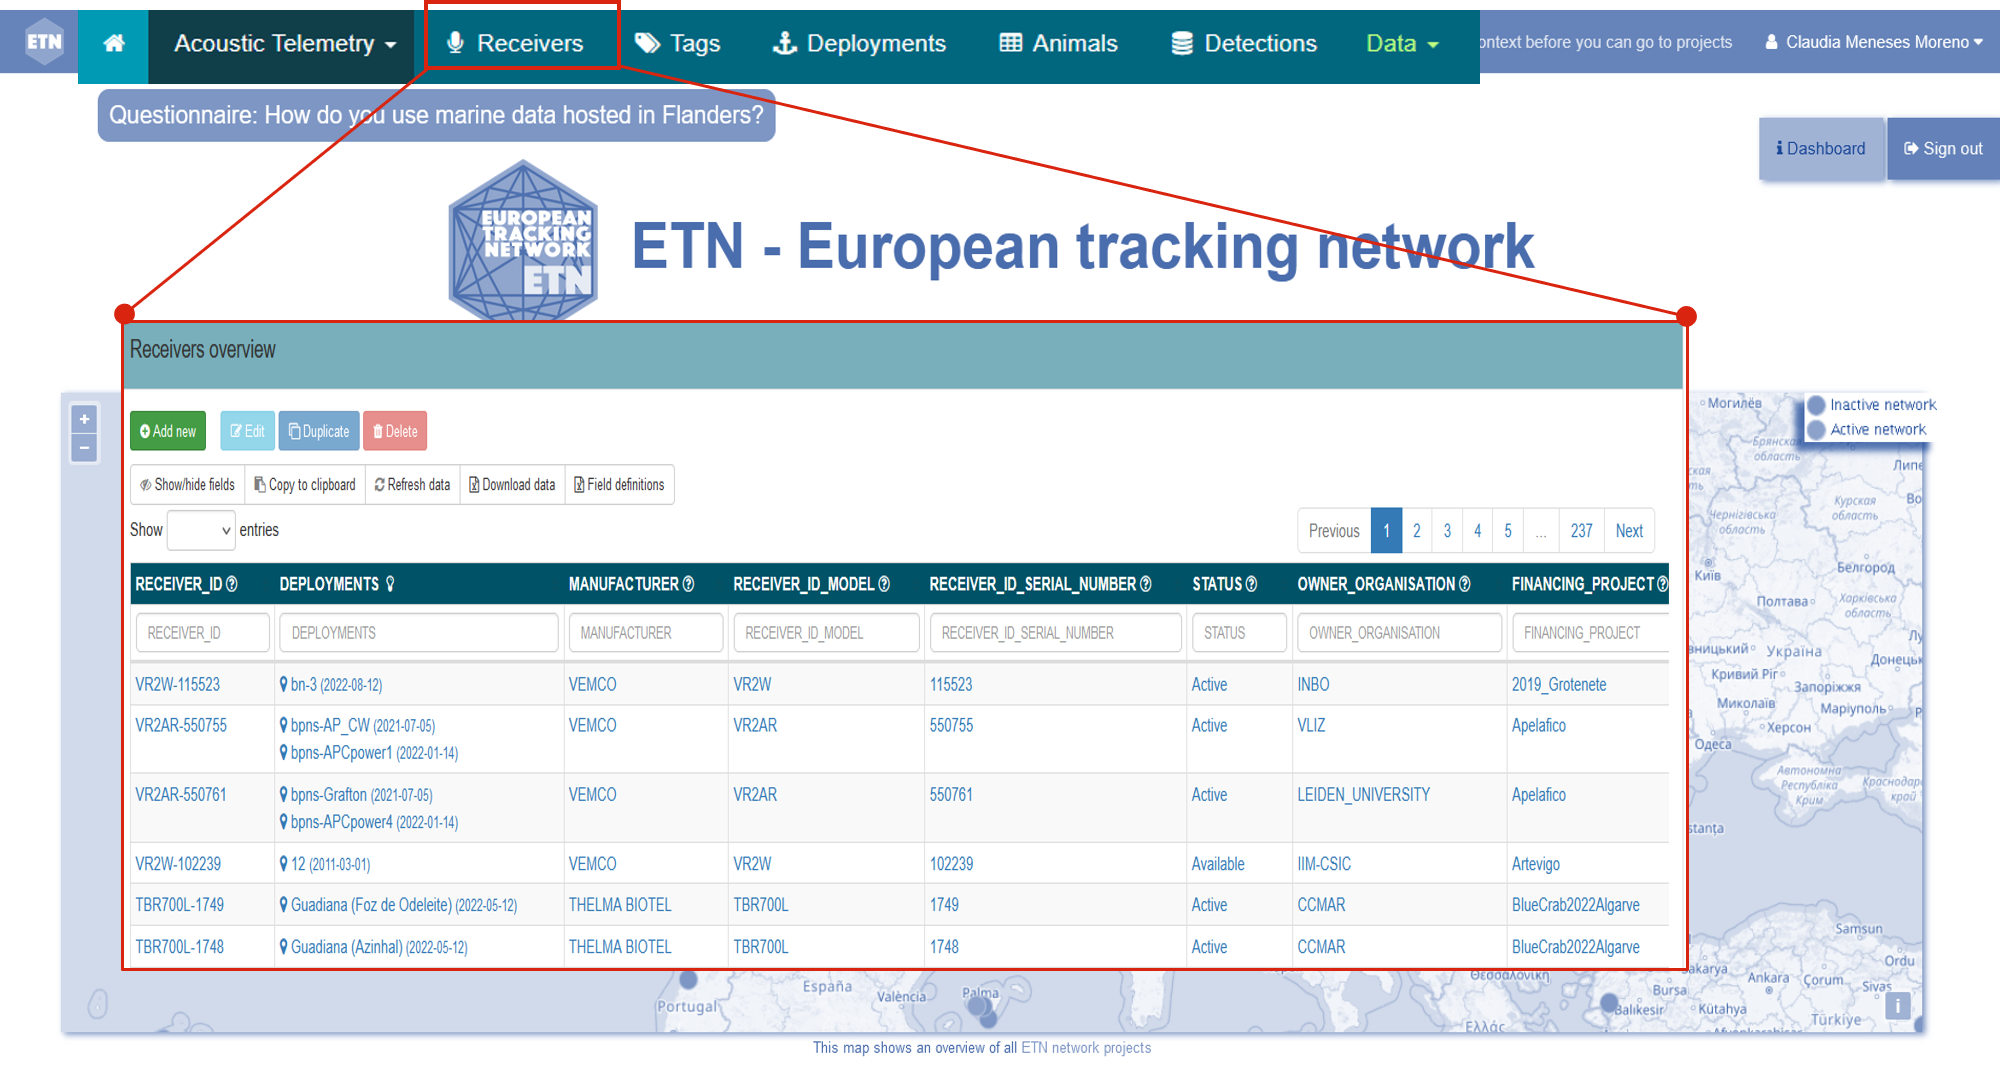
Task: Focus the MANUFACTURER filter field
Action: [646, 633]
